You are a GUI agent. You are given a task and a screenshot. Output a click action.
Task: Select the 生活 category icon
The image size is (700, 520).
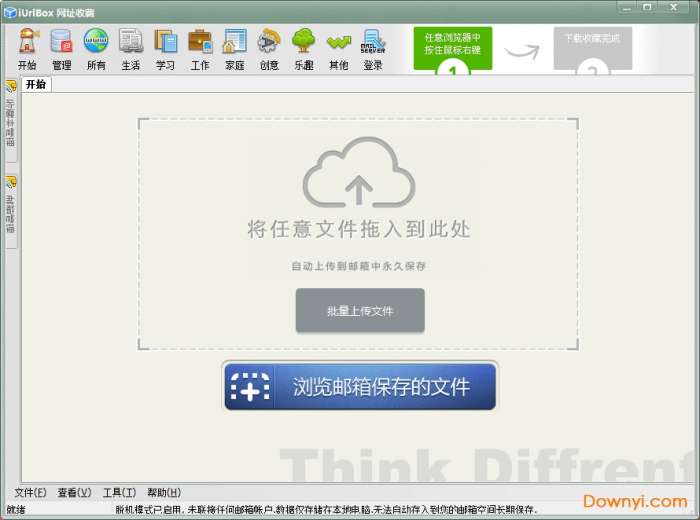[130, 49]
